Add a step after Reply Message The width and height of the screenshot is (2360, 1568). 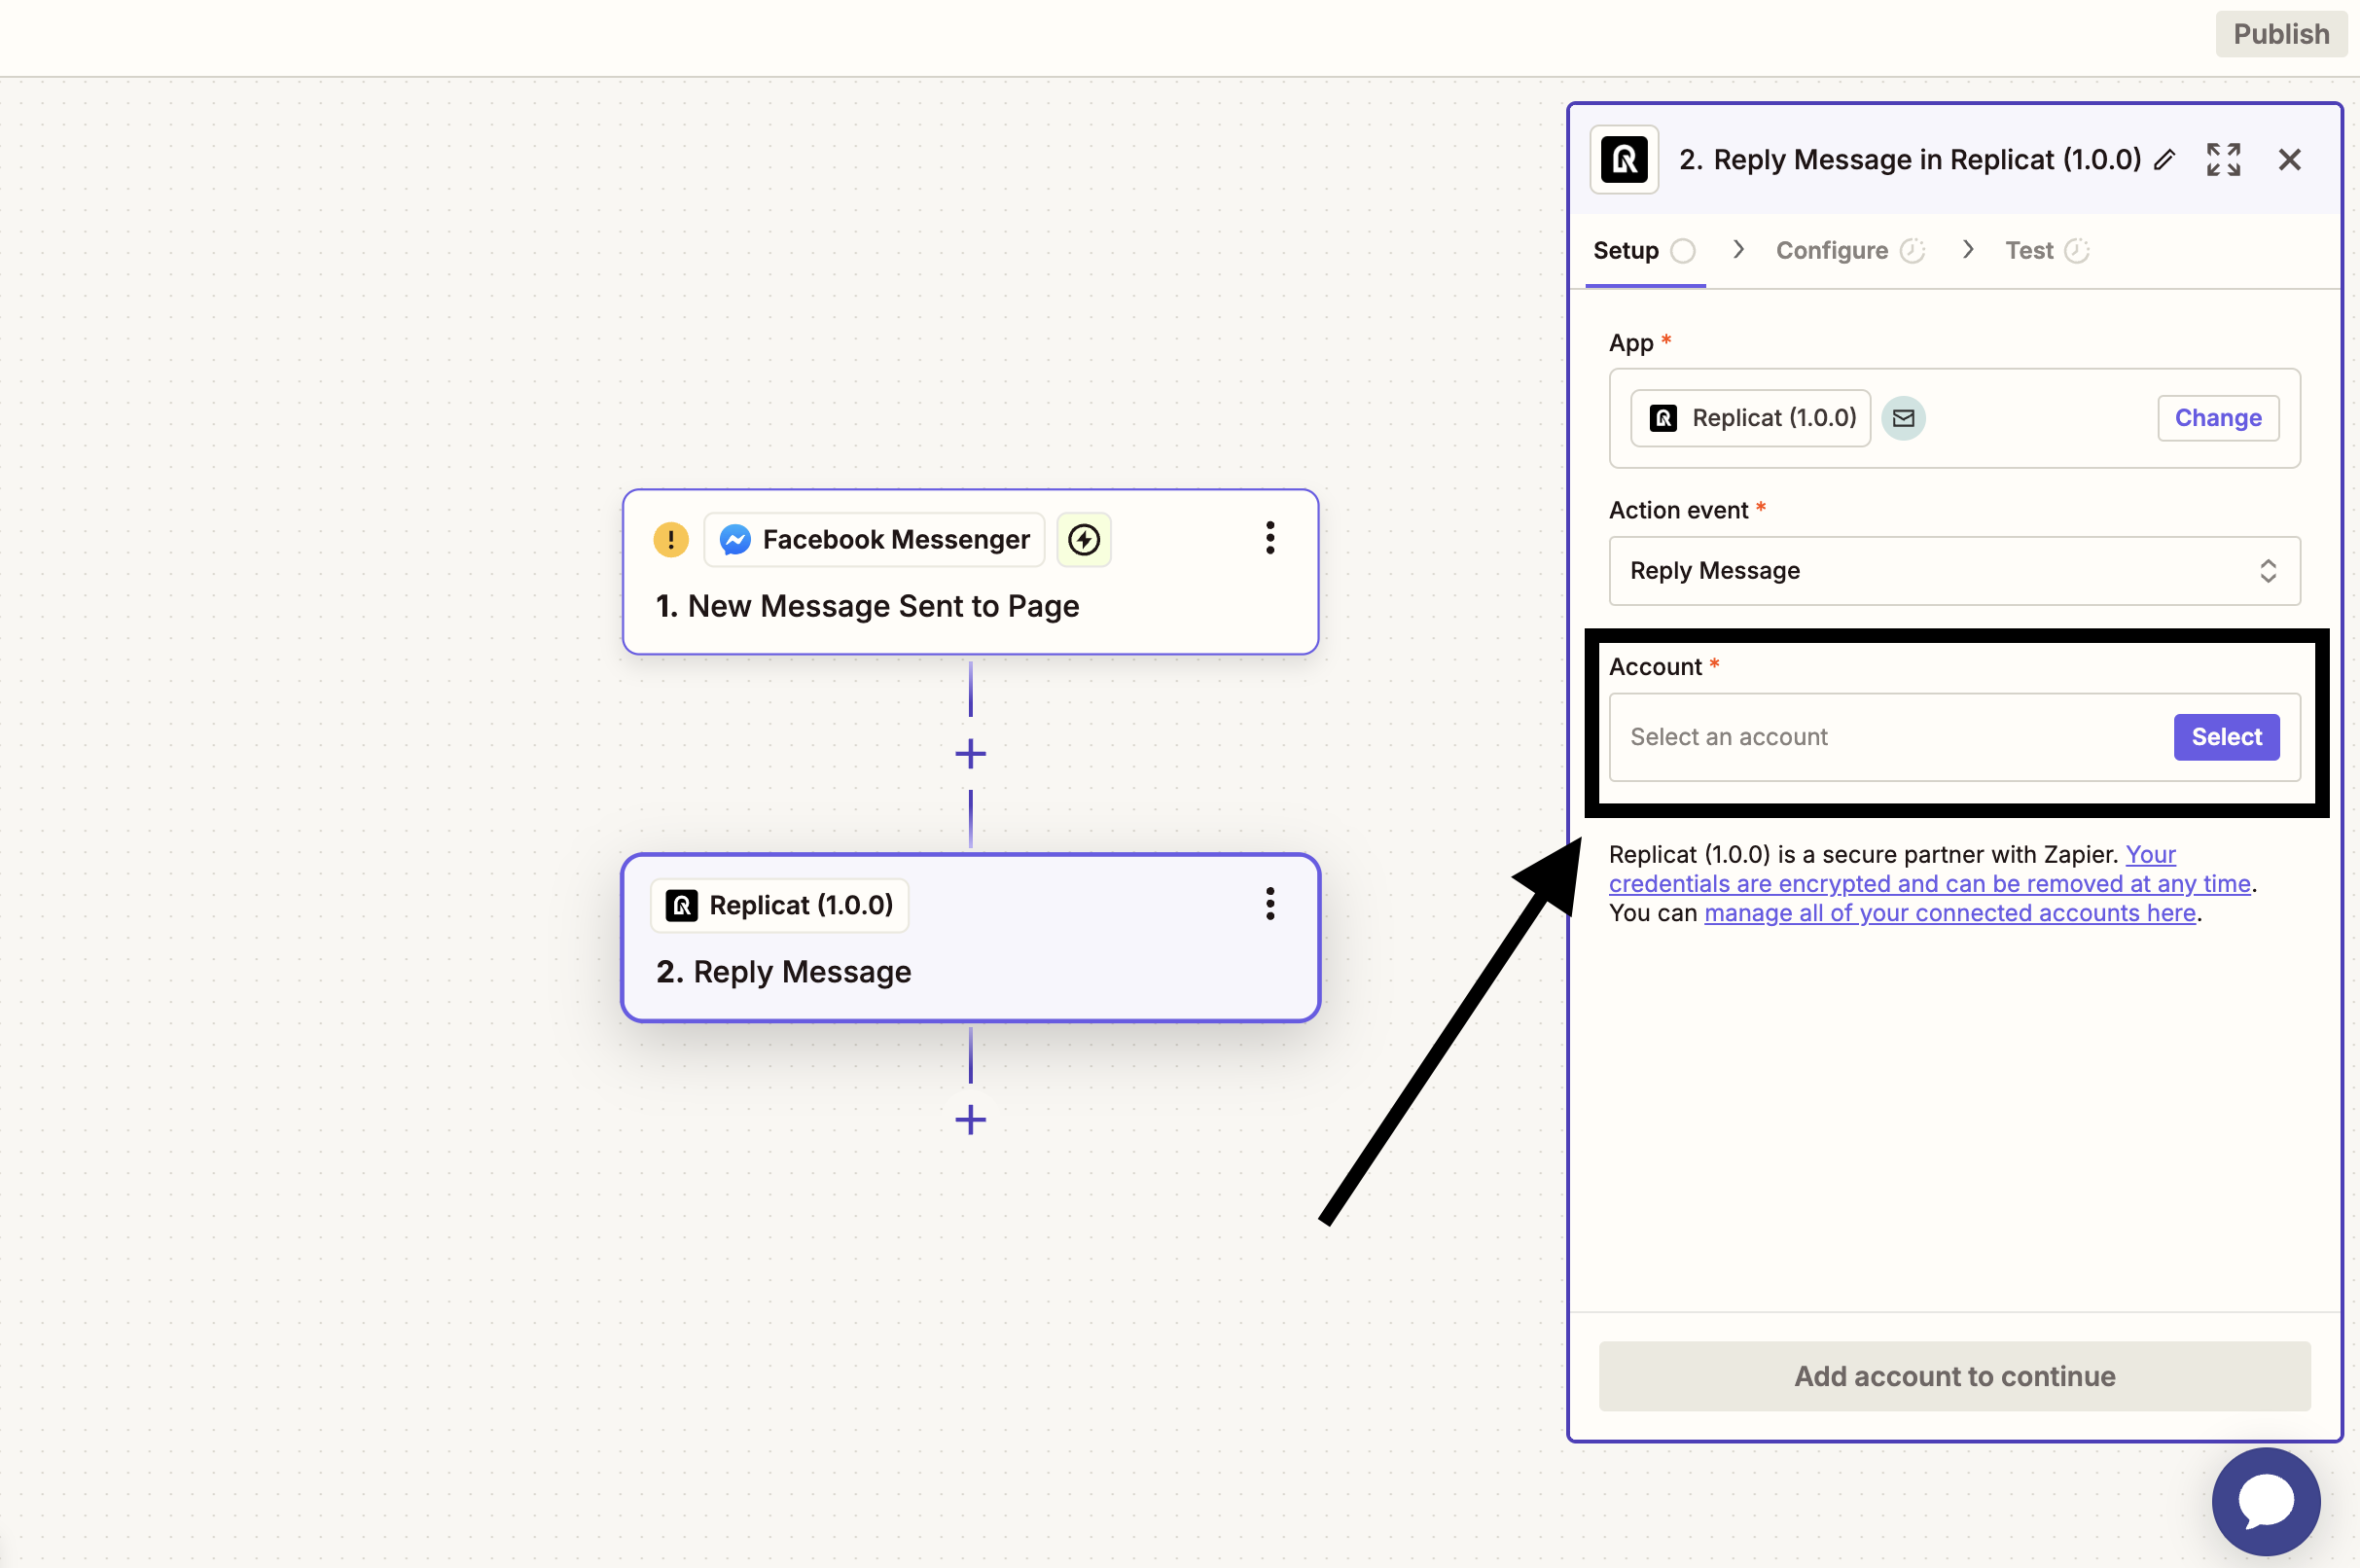(970, 1119)
